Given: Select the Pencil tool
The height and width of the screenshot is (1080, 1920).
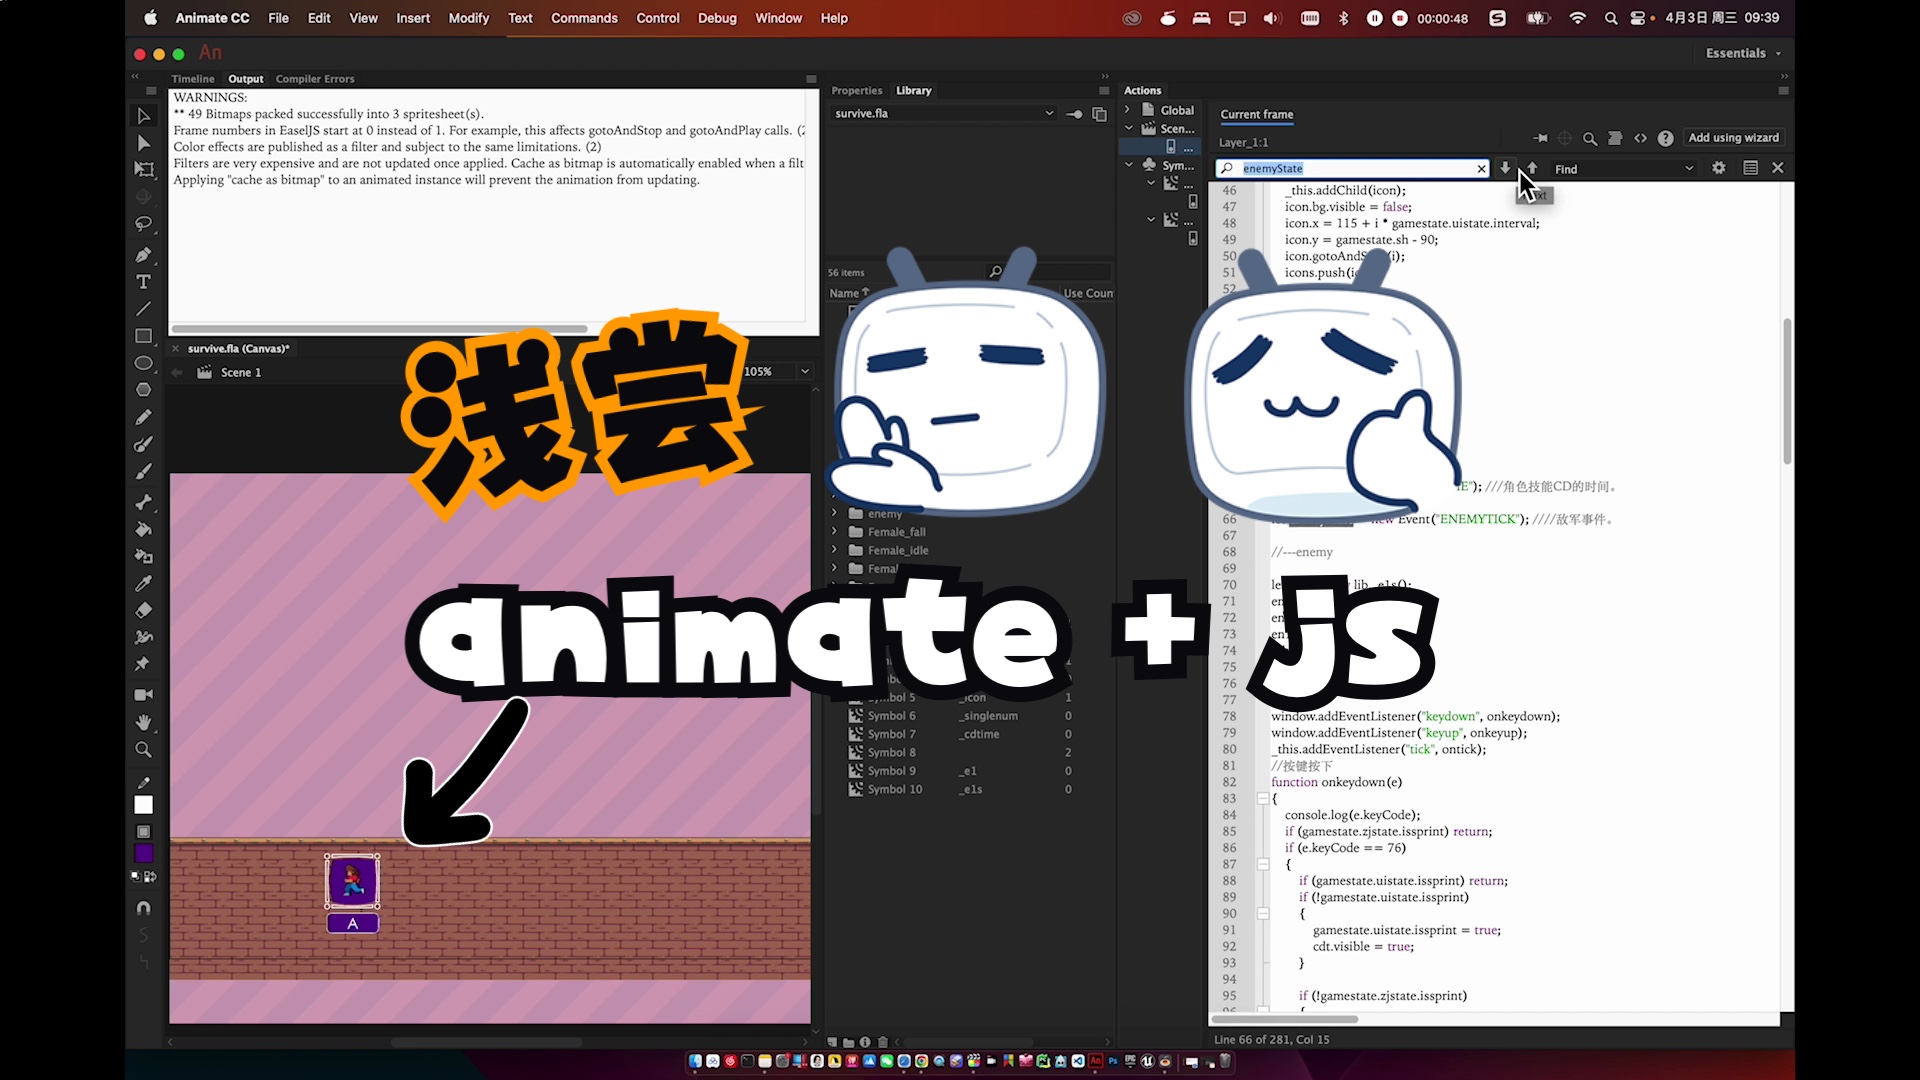Looking at the screenshot, I should (x=143, y=417).
